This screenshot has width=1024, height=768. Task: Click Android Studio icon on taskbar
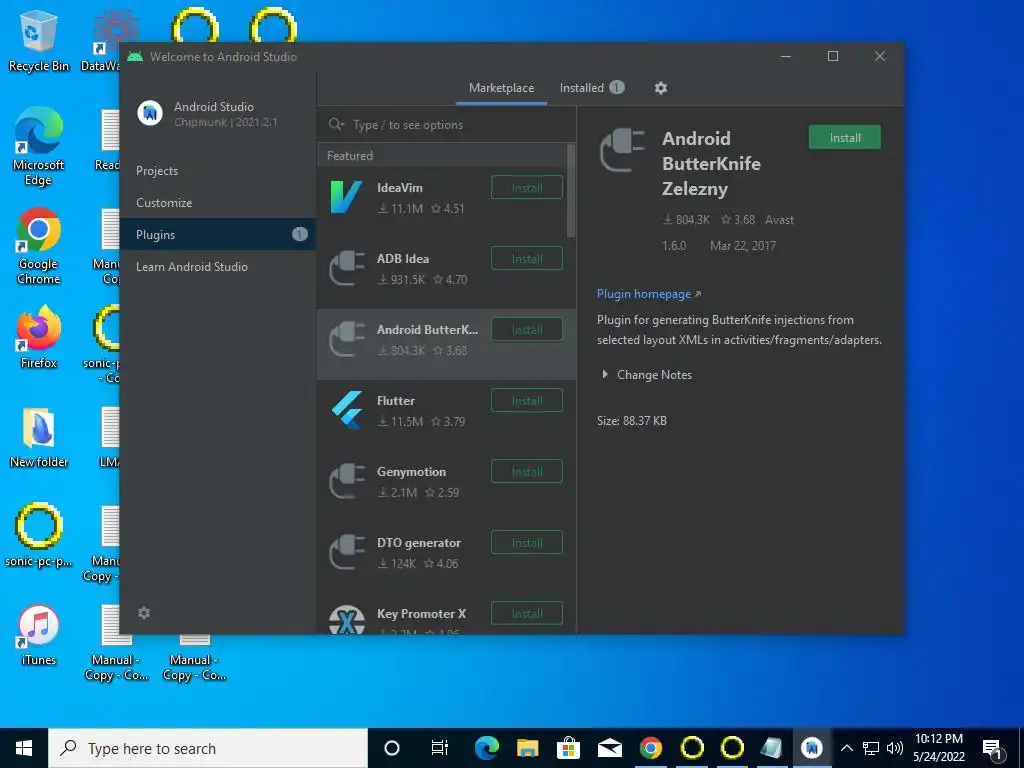[x=812, y=748]
